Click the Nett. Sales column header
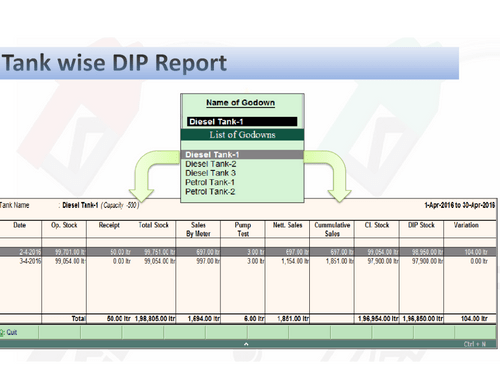This screenshot has height=375, width=500. pos(287,225)
